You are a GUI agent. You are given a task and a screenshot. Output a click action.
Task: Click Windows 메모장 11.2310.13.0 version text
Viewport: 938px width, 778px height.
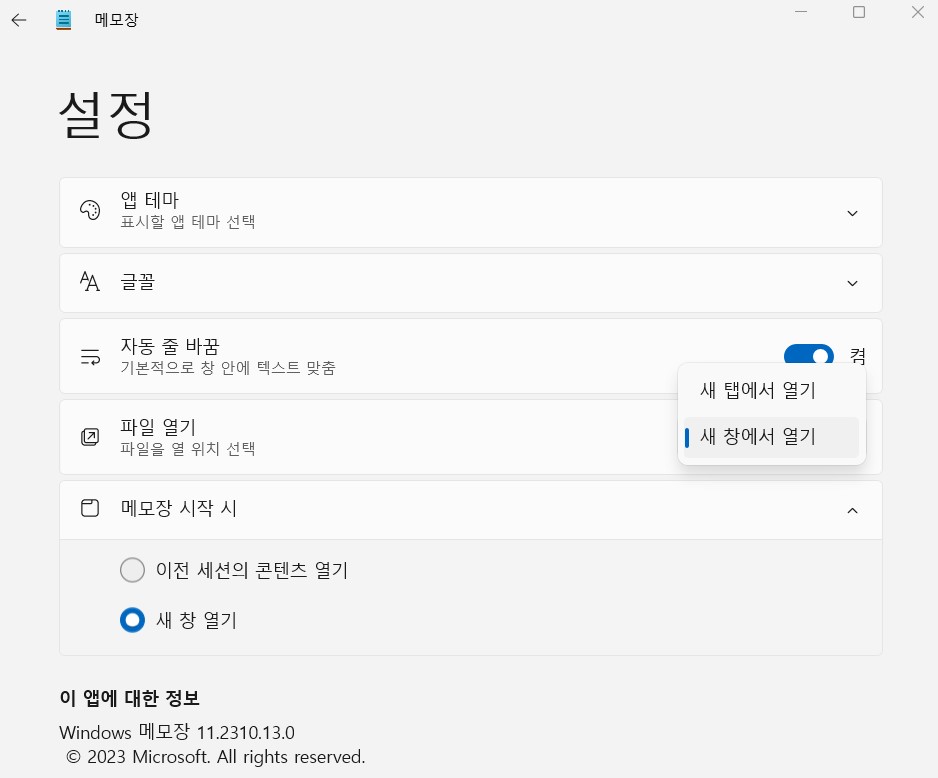point(177,732)
